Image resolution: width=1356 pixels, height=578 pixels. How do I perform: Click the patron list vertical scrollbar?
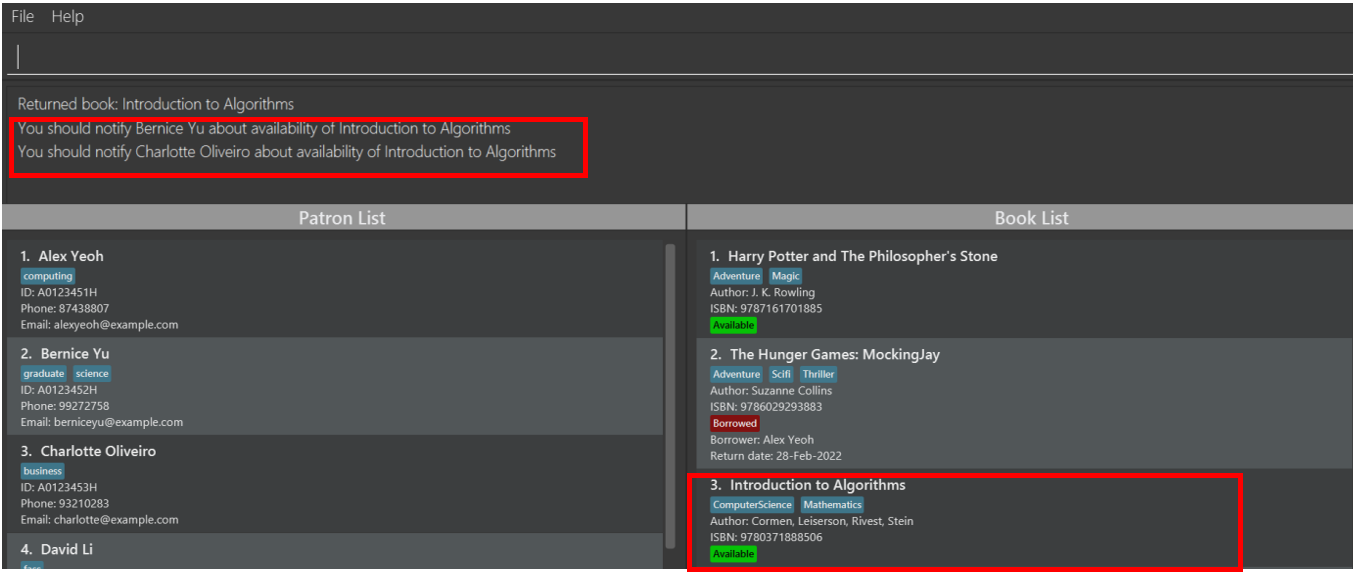click(670, 395)
